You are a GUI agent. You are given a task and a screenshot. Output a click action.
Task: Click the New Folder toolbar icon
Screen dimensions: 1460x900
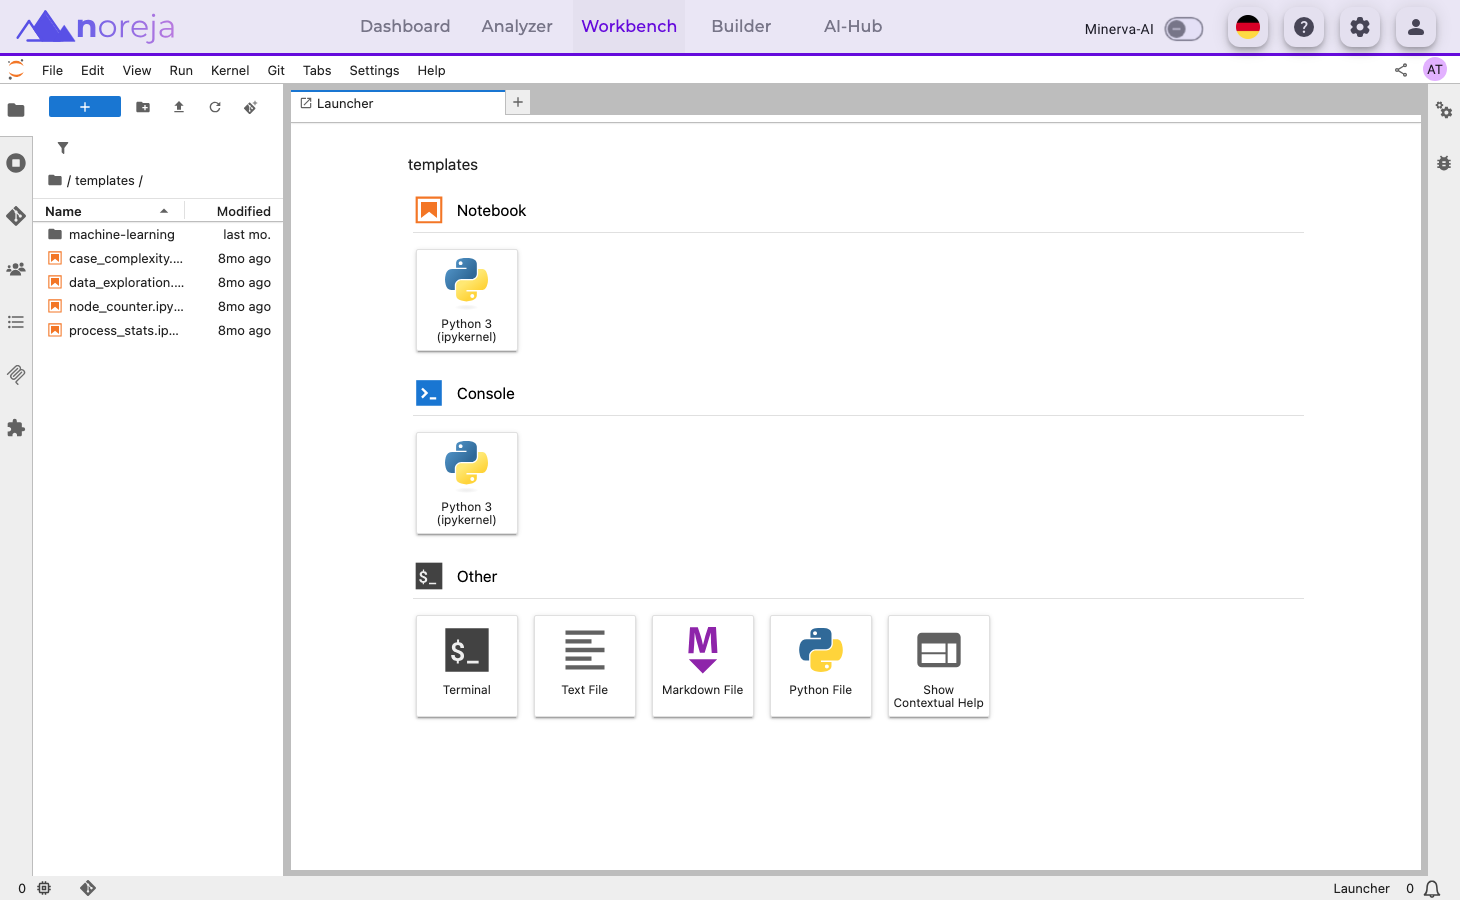143,107
